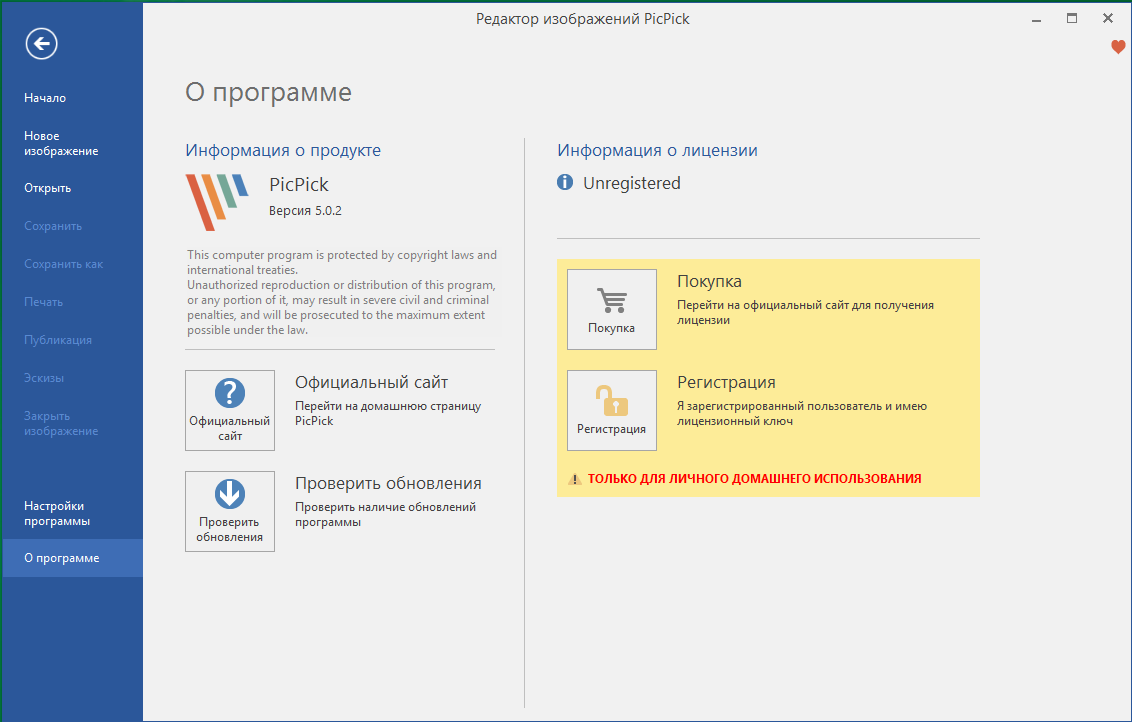The width and height of the screenshot is (1132, 722).
Task: Switch to Настройки программы
Action: coord(56,513)
